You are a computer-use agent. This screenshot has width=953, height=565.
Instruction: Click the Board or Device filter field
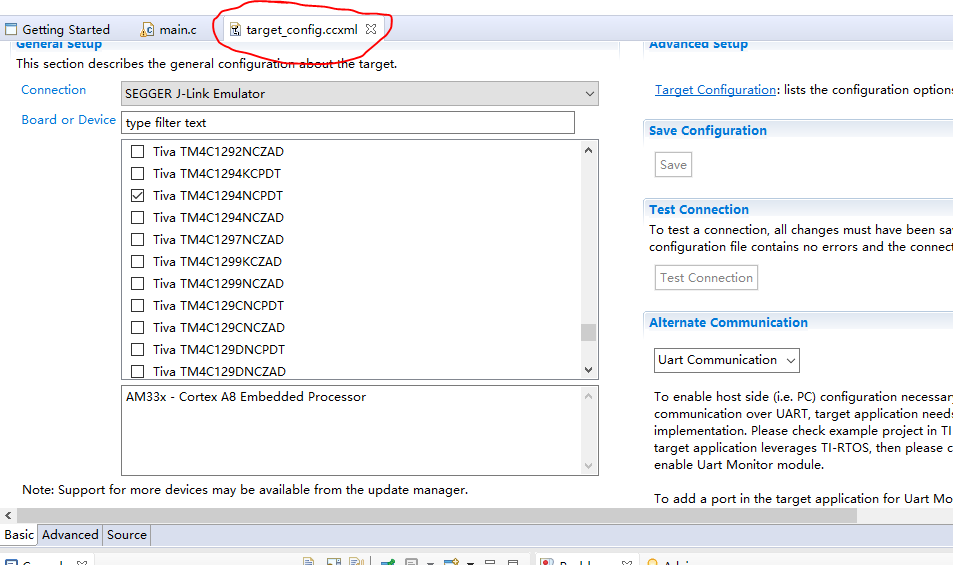click(x=348, y=123)
